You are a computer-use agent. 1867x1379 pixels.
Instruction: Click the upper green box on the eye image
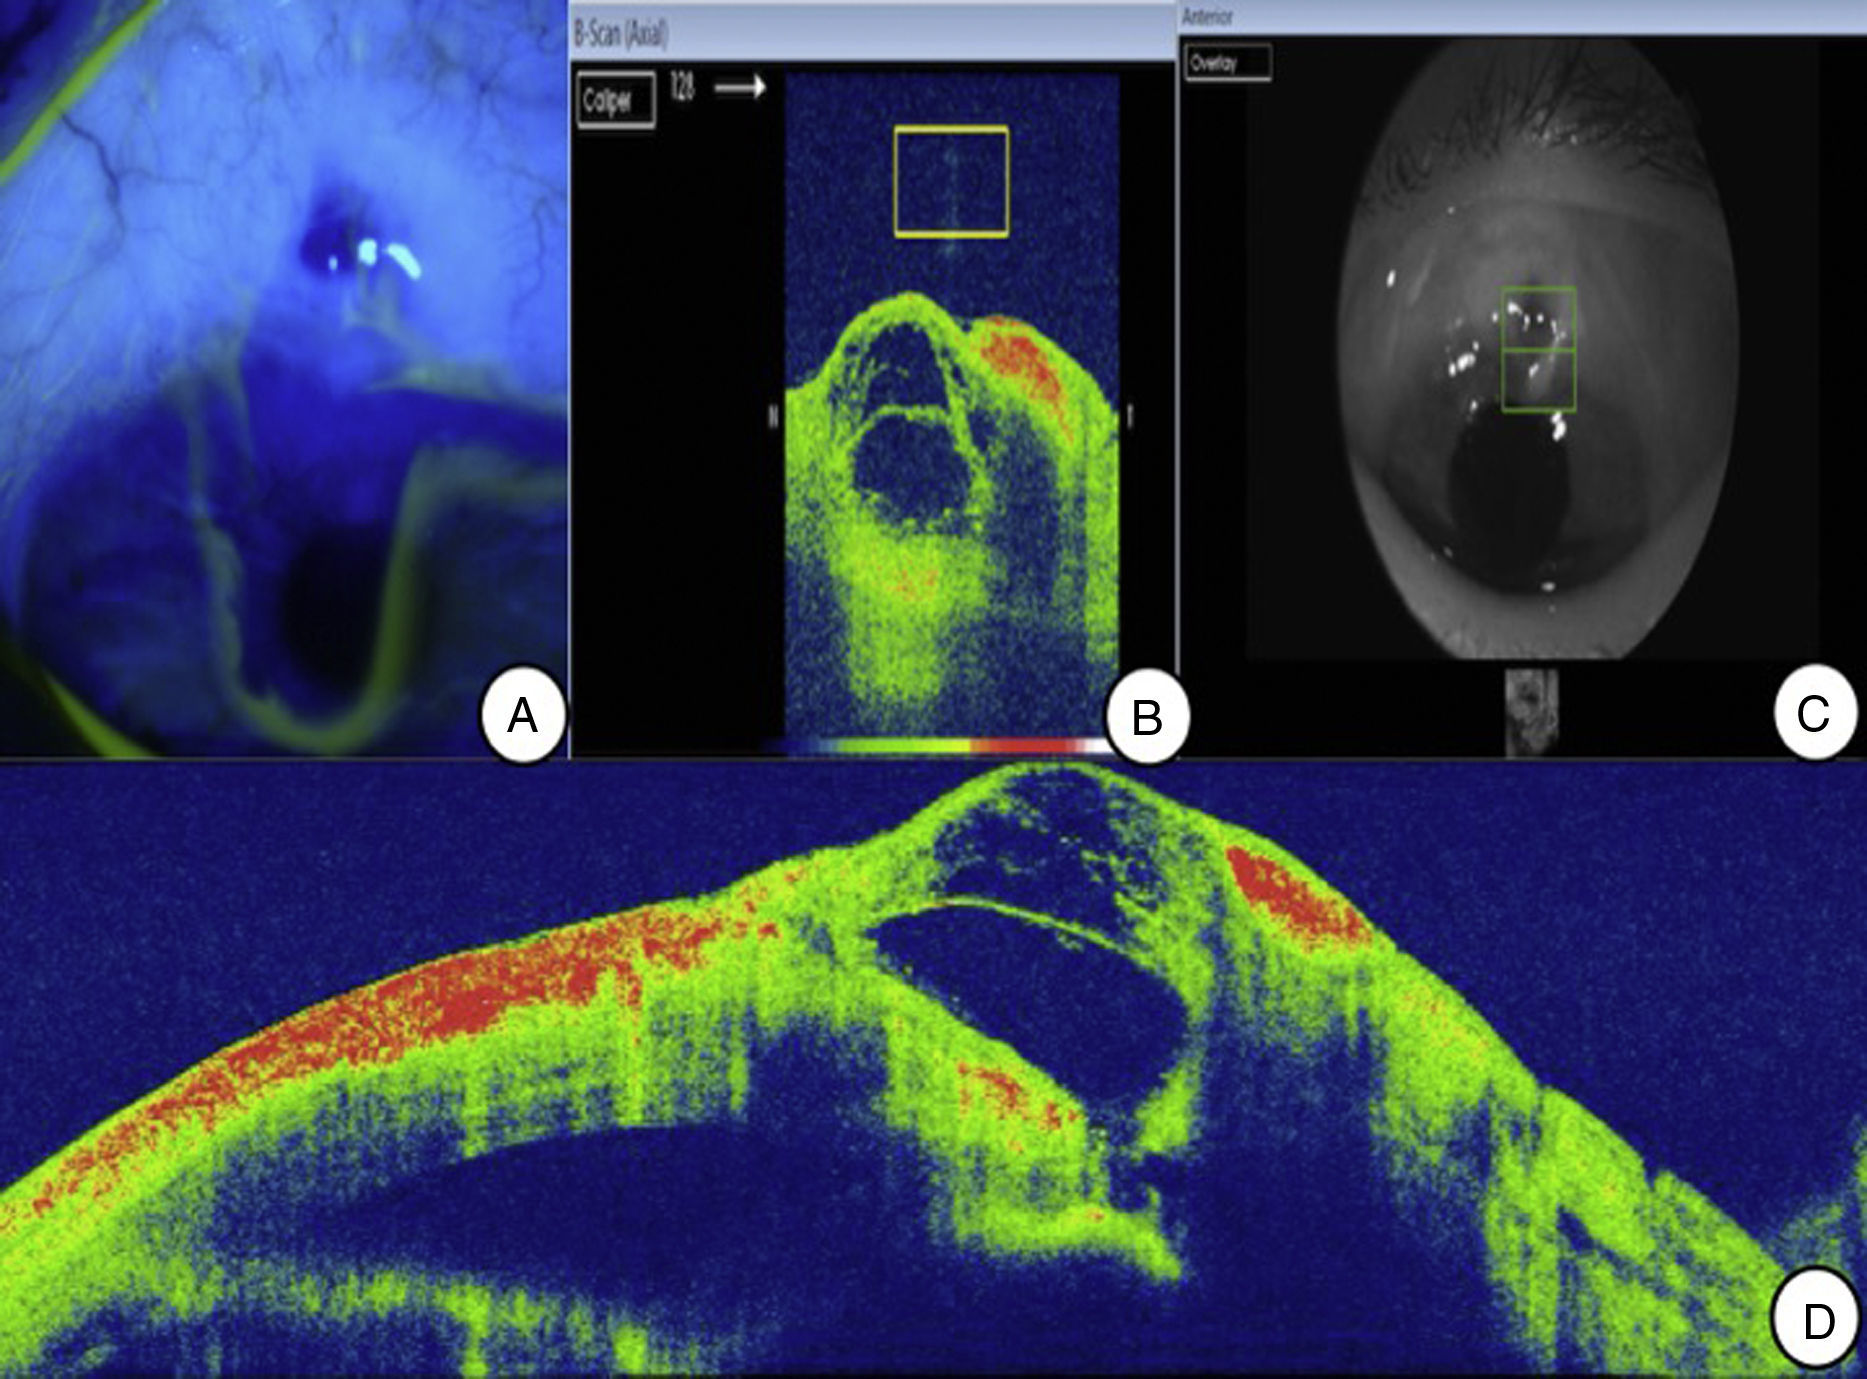pos(1538,318)
